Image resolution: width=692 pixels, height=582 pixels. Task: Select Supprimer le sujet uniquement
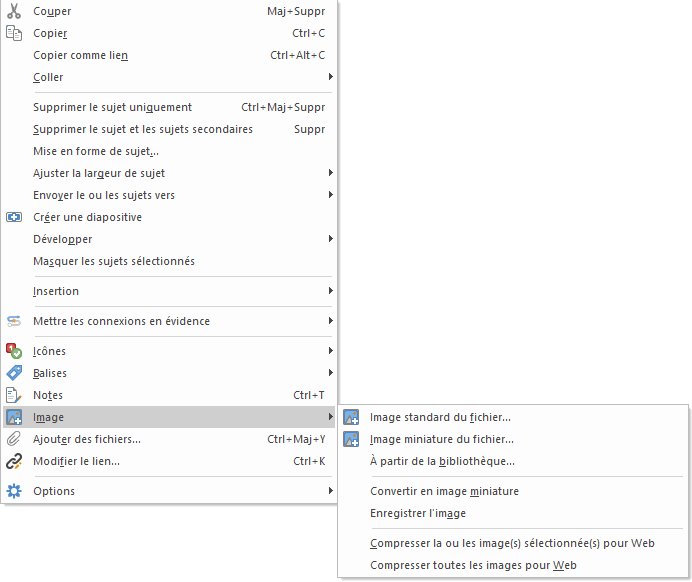tap(112, 107)
